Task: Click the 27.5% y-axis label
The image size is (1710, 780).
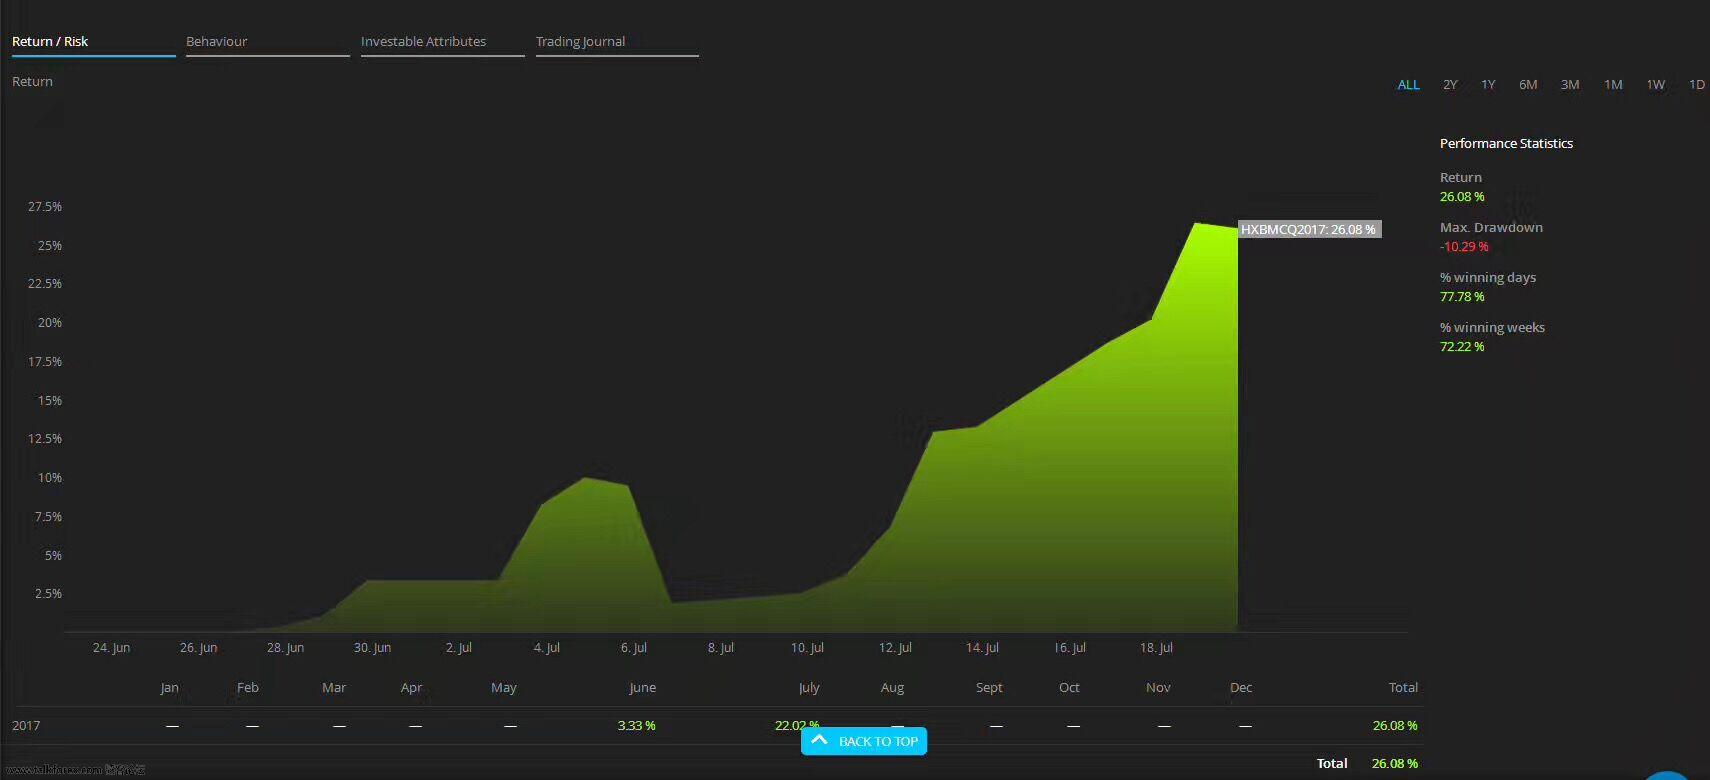Action: click(45, 207)
